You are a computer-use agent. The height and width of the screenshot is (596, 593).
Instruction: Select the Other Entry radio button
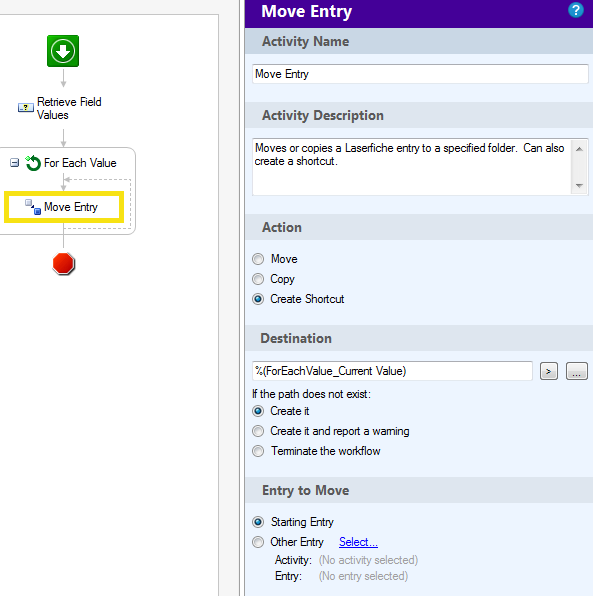coord(258,542)
